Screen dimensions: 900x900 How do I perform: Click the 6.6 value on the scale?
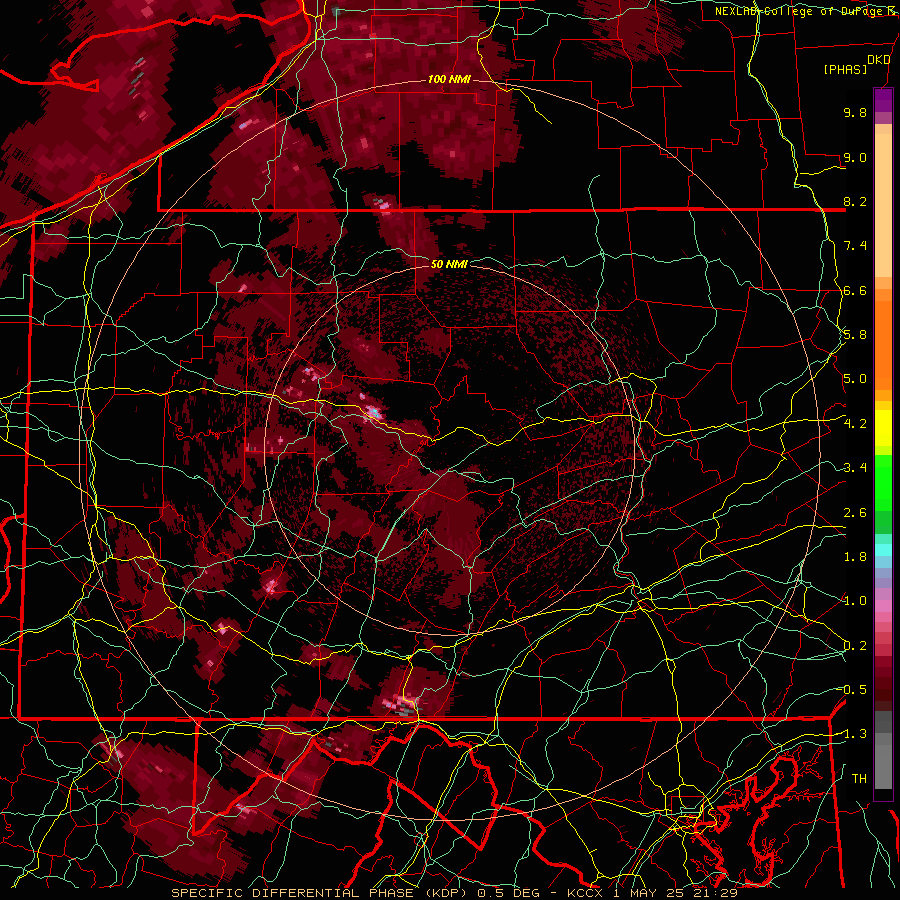tap(855, 290)
